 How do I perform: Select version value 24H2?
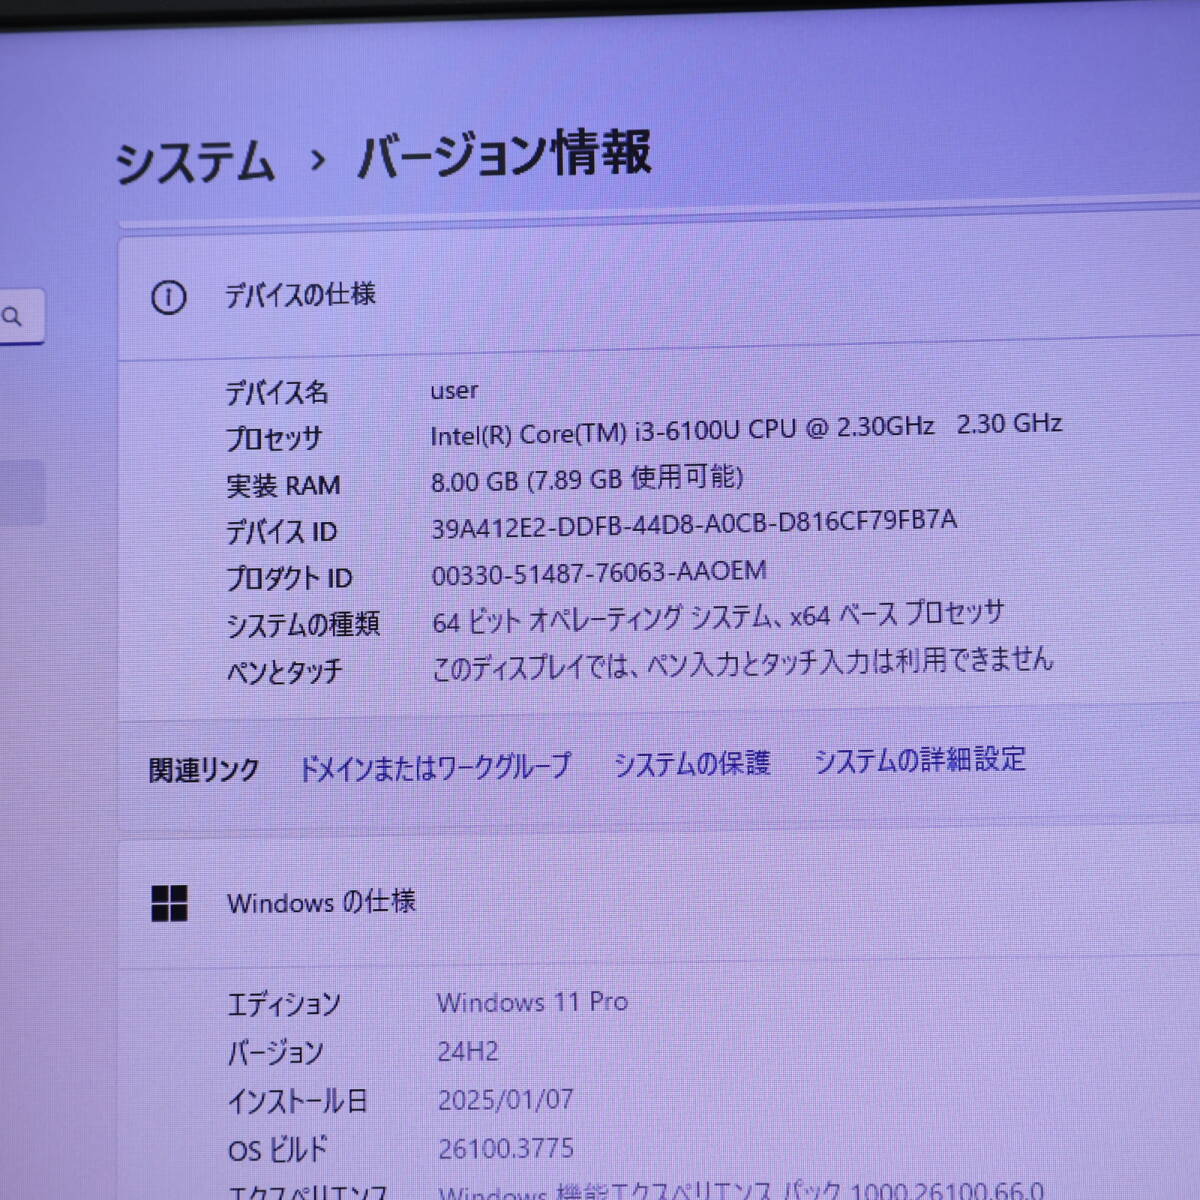[468, 1051]
